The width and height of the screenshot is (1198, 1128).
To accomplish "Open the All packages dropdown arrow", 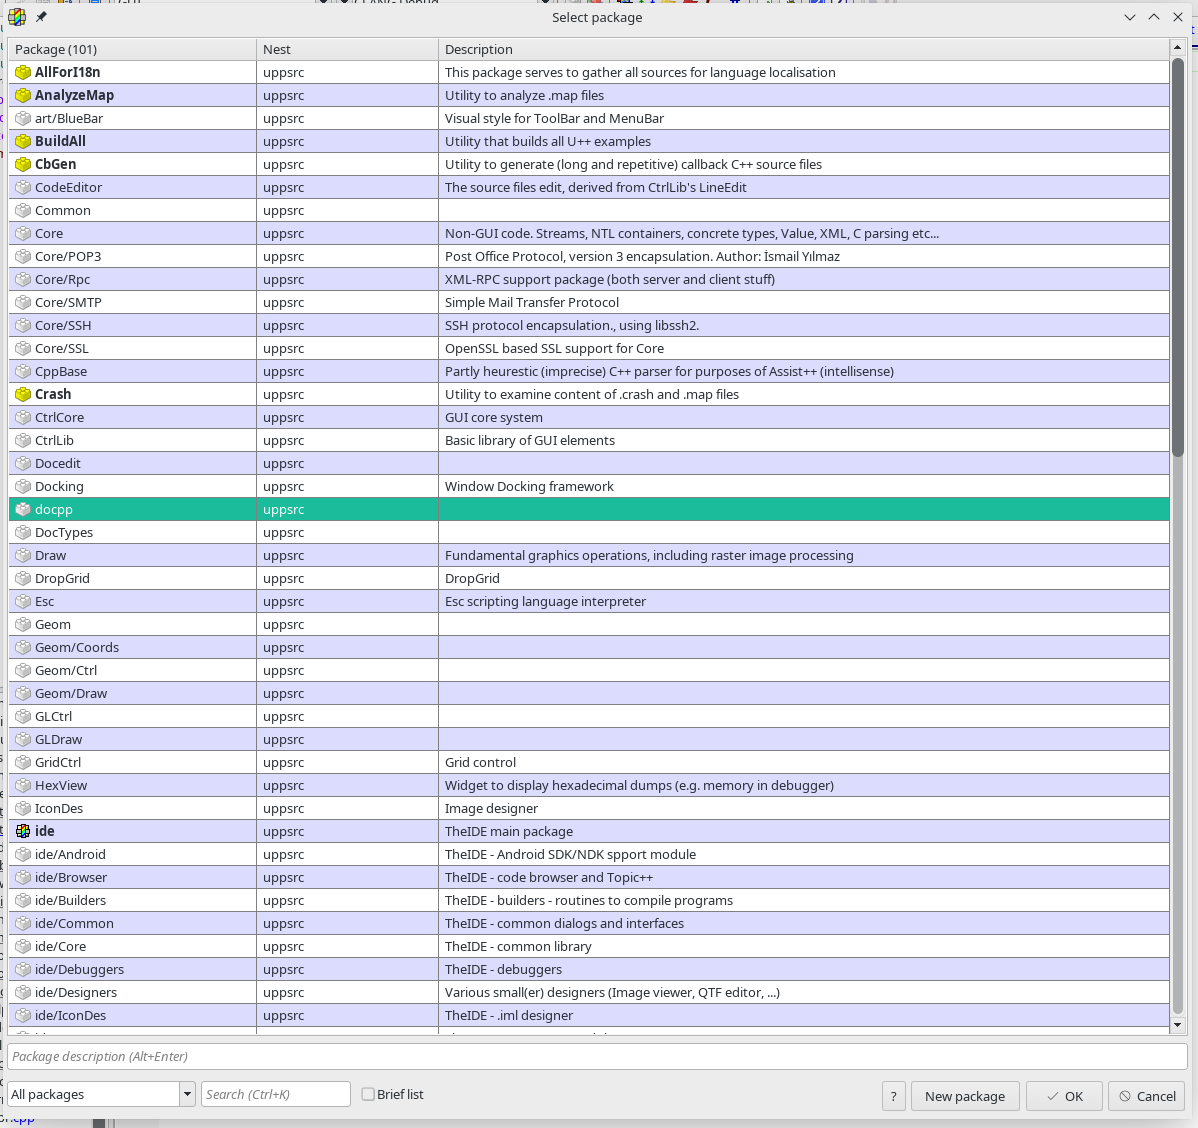I will [x=187, y=1094].
